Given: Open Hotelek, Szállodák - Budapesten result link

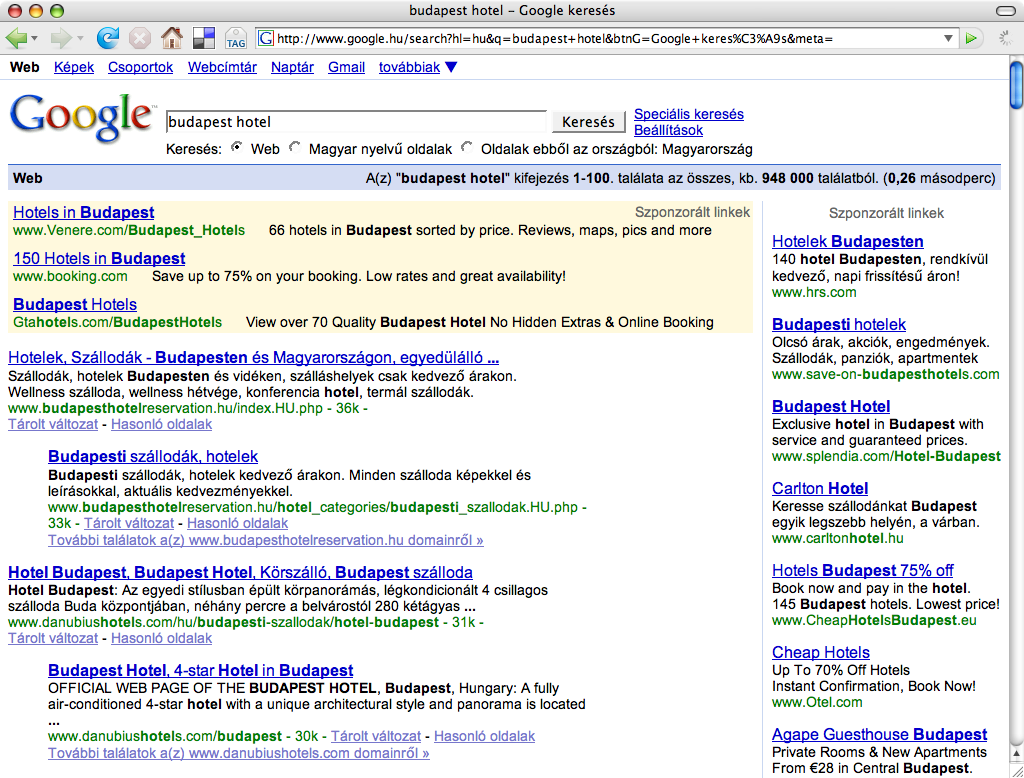Looking at the screenshot, I should coord(253,358).
